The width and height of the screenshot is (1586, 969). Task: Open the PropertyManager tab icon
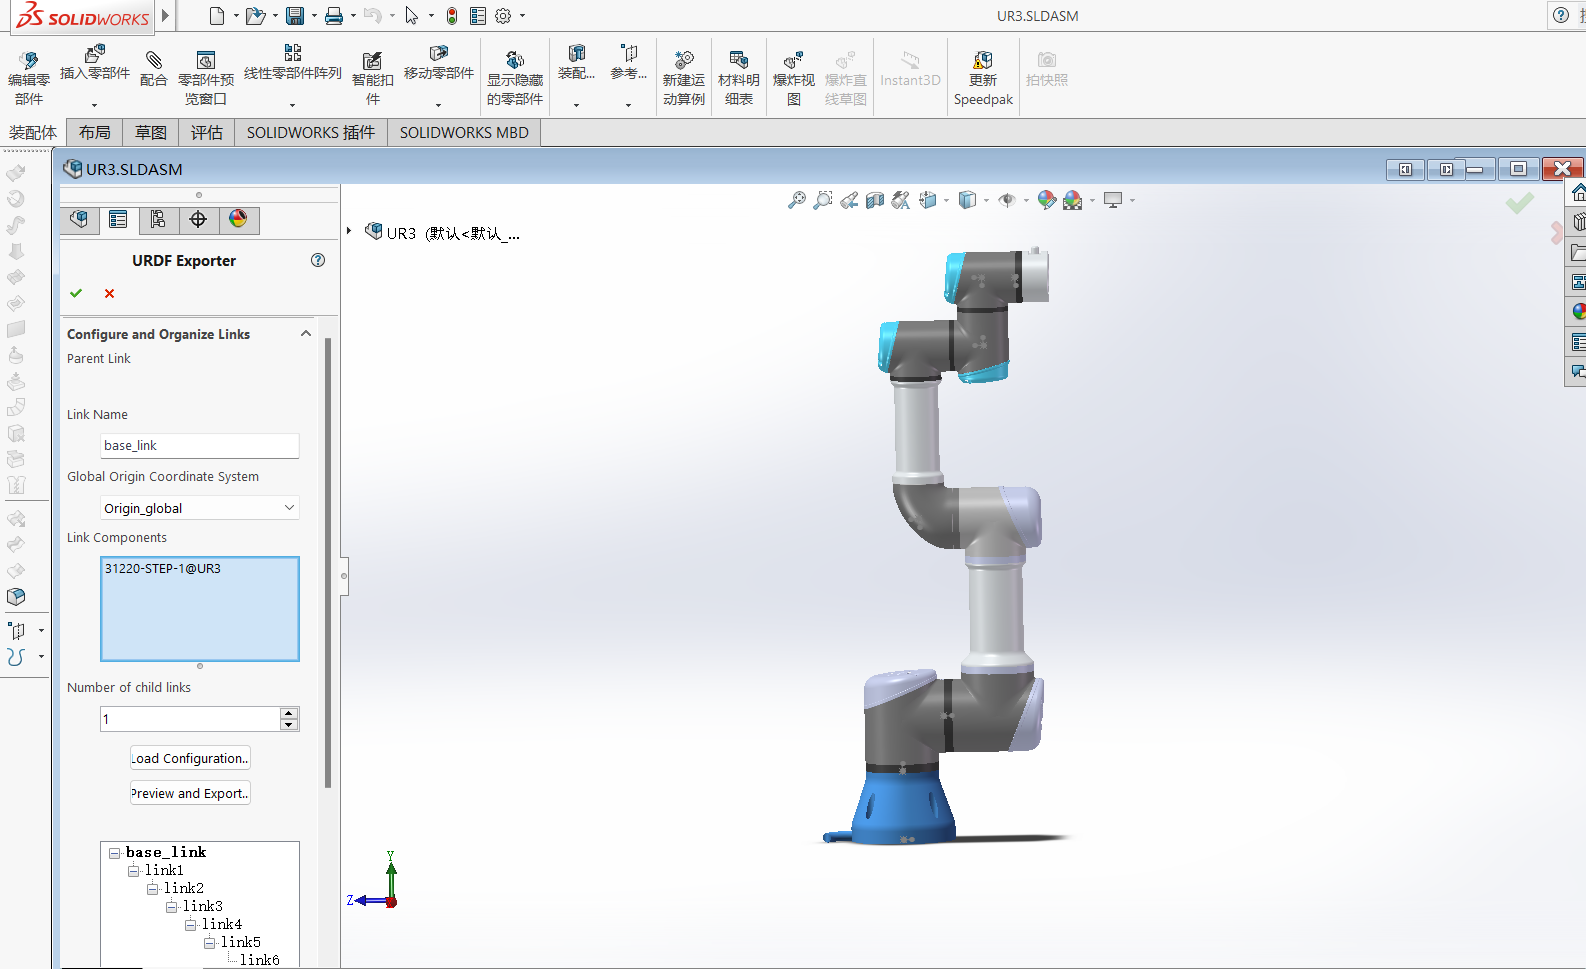(x=118, y=220)
